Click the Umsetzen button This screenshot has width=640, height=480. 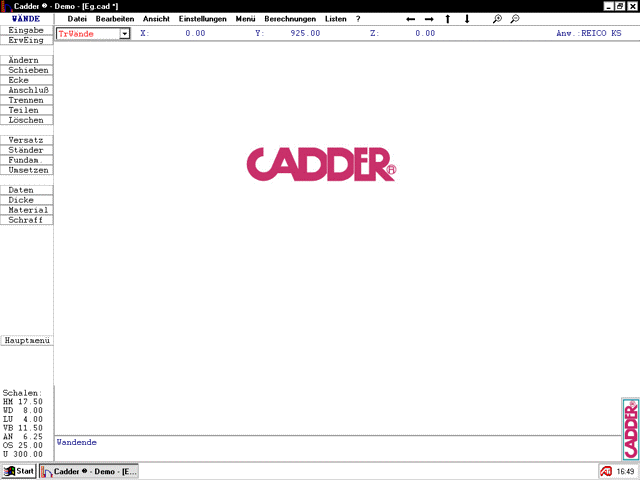point(27,170)
